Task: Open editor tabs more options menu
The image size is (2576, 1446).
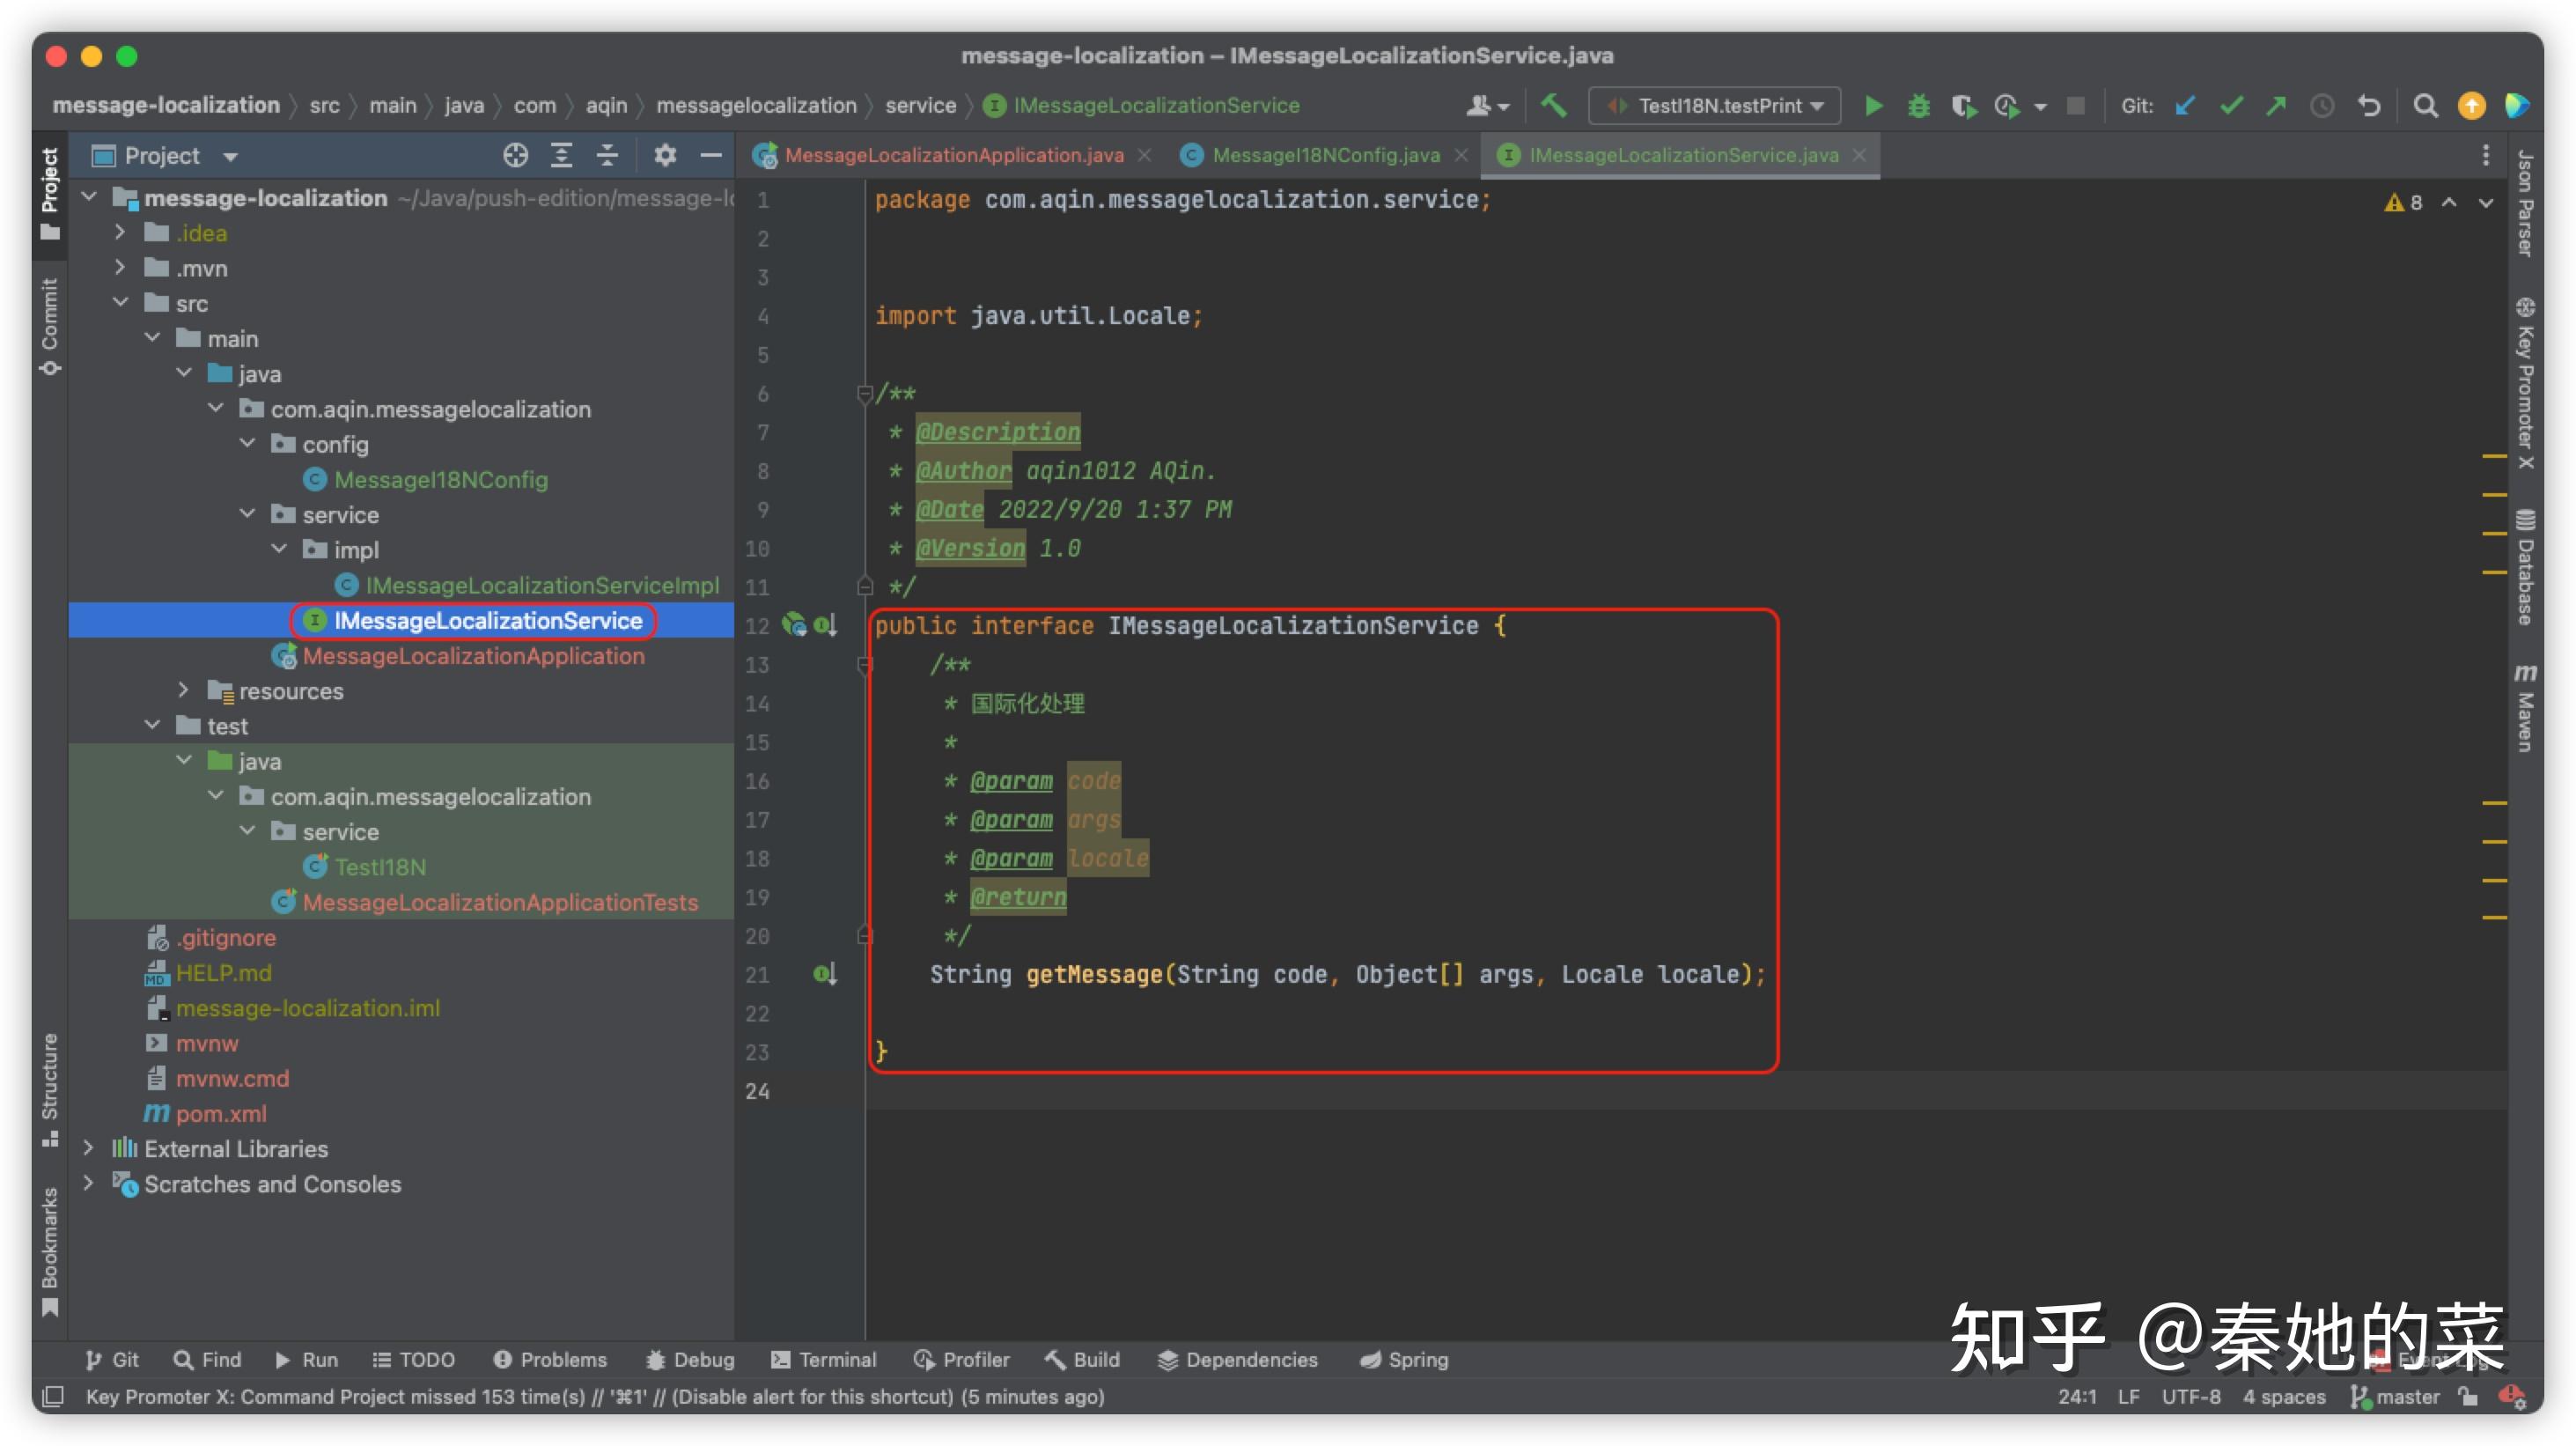Action: click(2486, 155)
